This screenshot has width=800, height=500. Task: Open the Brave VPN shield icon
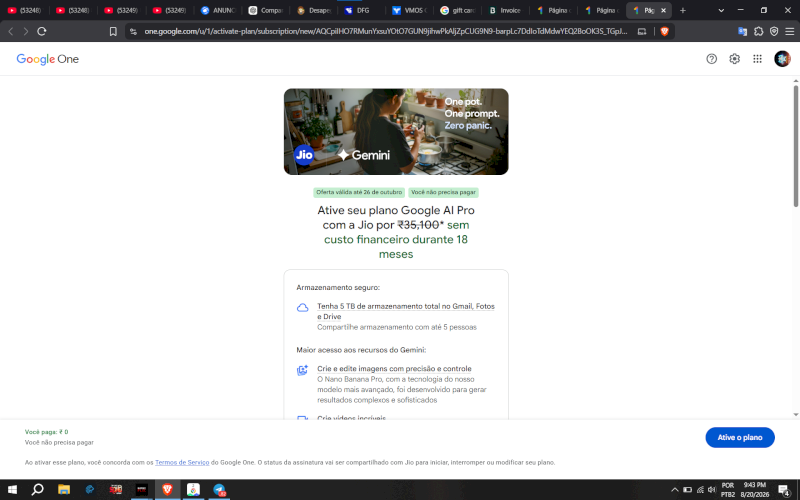pyautogui.click(x=774, y=31)
